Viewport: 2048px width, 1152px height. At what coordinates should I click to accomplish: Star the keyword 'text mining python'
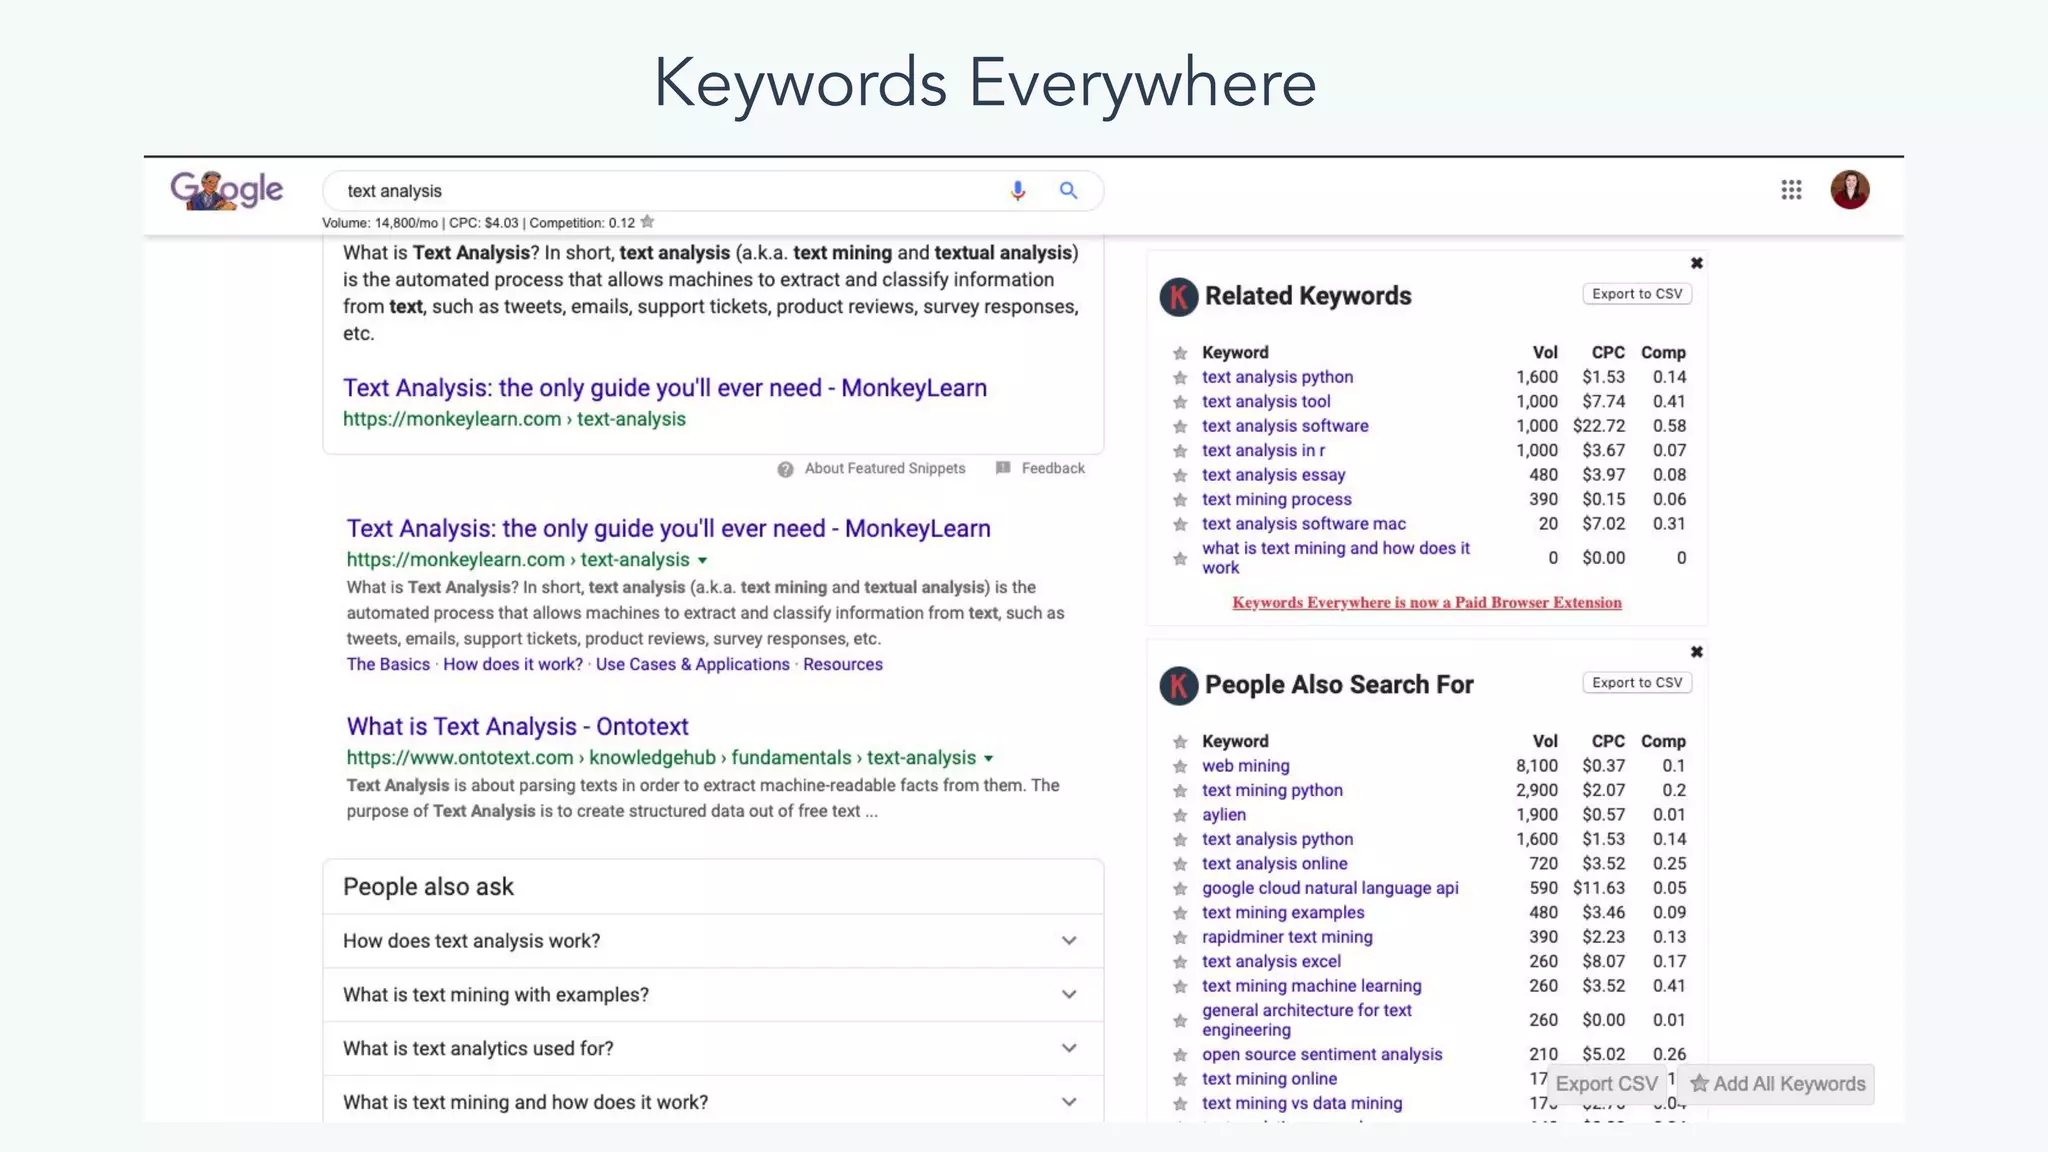coord(1180,791)
